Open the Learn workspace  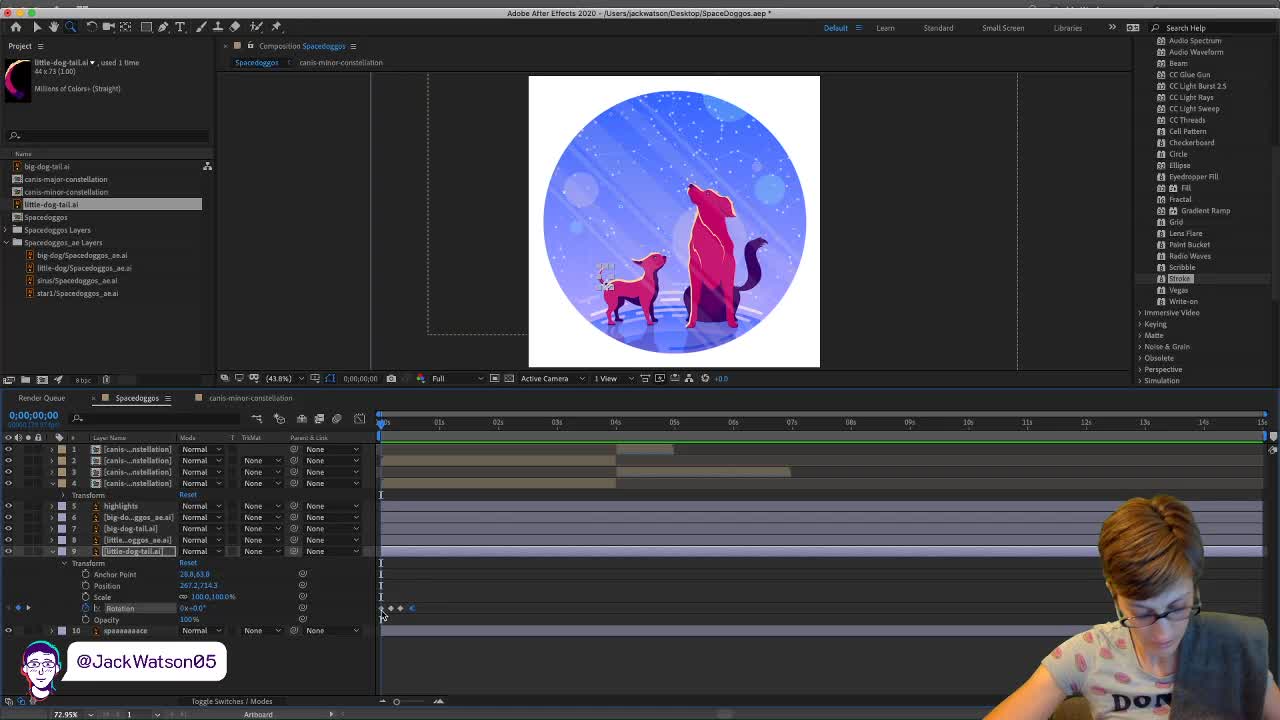(x=885, y=28)
